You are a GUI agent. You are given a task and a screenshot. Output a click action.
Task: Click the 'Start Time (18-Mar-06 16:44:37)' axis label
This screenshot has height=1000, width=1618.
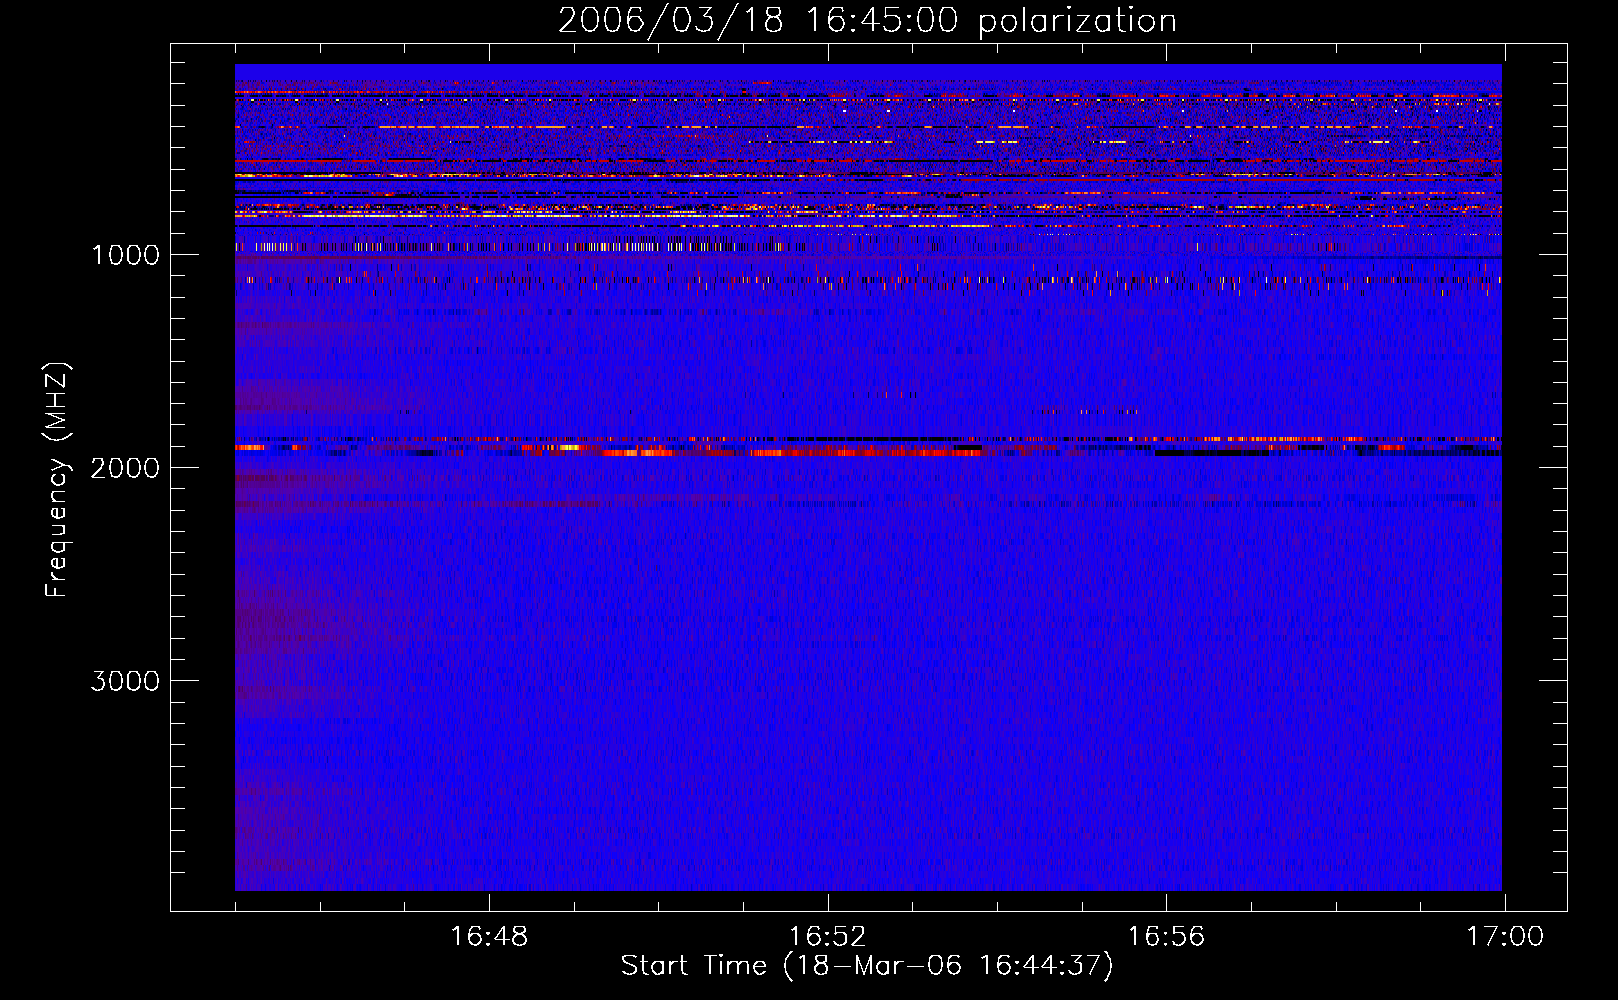click(x=867, y=966)
